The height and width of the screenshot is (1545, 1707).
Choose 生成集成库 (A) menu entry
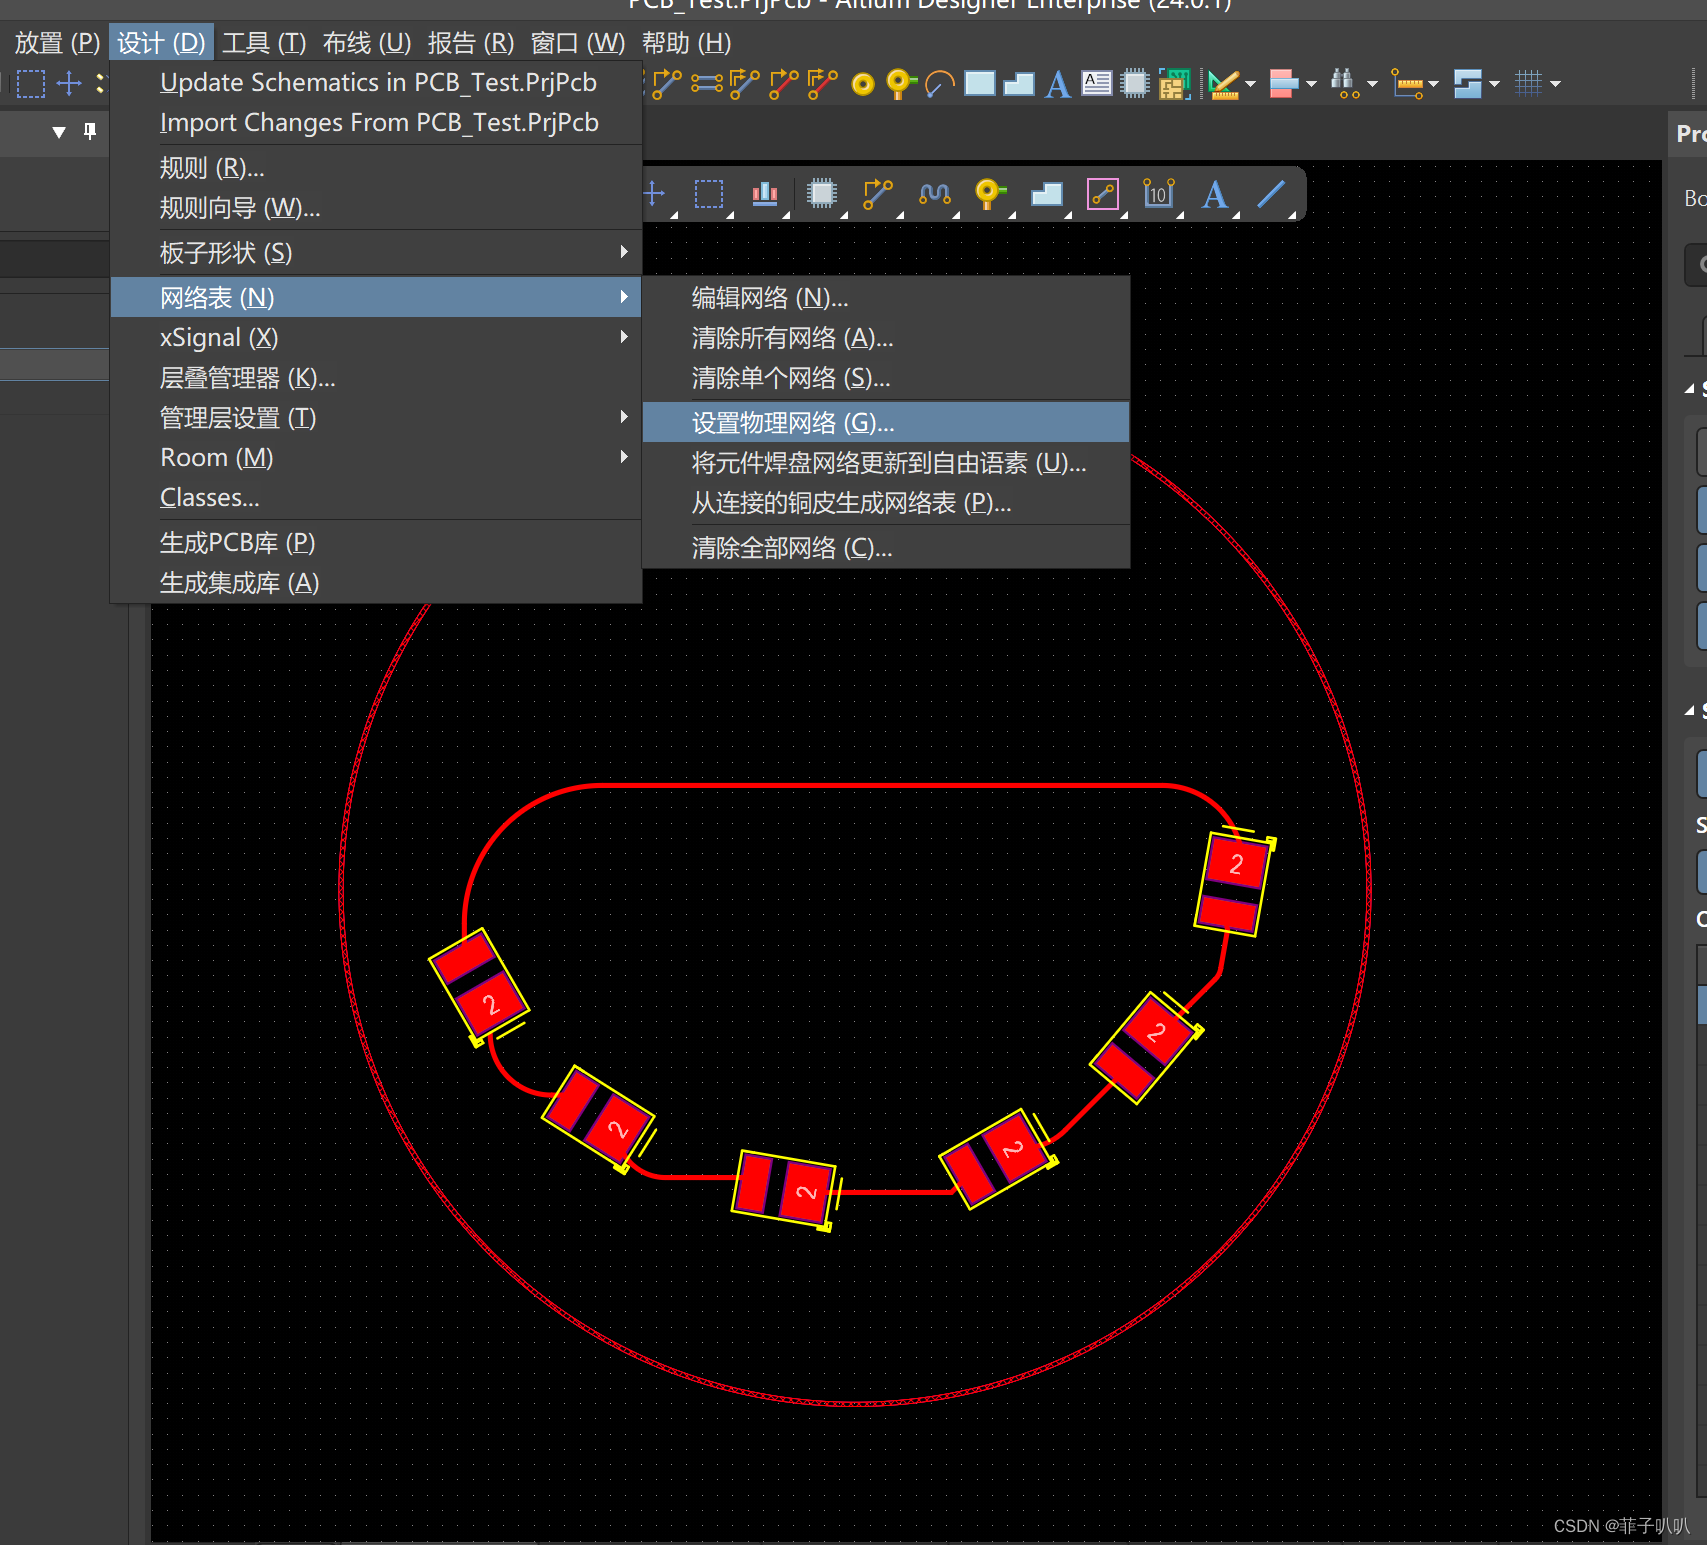tap(375, 582)
